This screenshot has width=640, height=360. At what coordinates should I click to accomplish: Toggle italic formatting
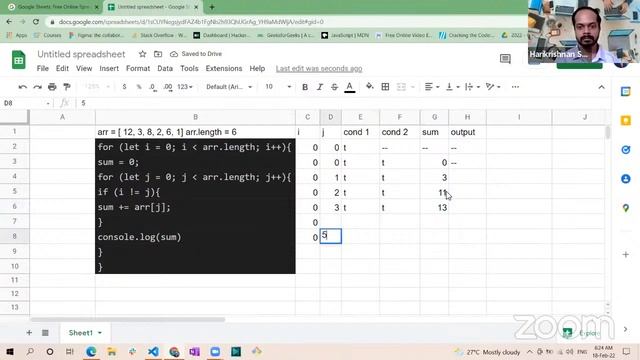pyautogui.click(x=320, y=87)
